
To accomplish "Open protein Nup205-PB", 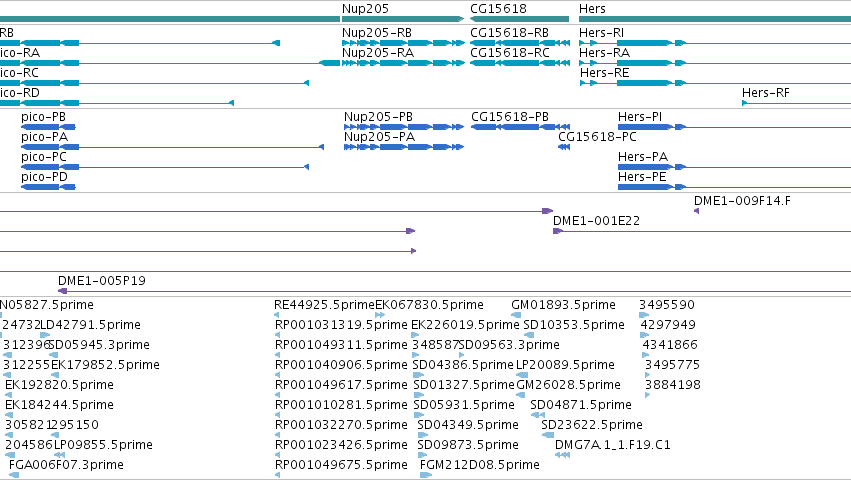I will tap(378, 117).
